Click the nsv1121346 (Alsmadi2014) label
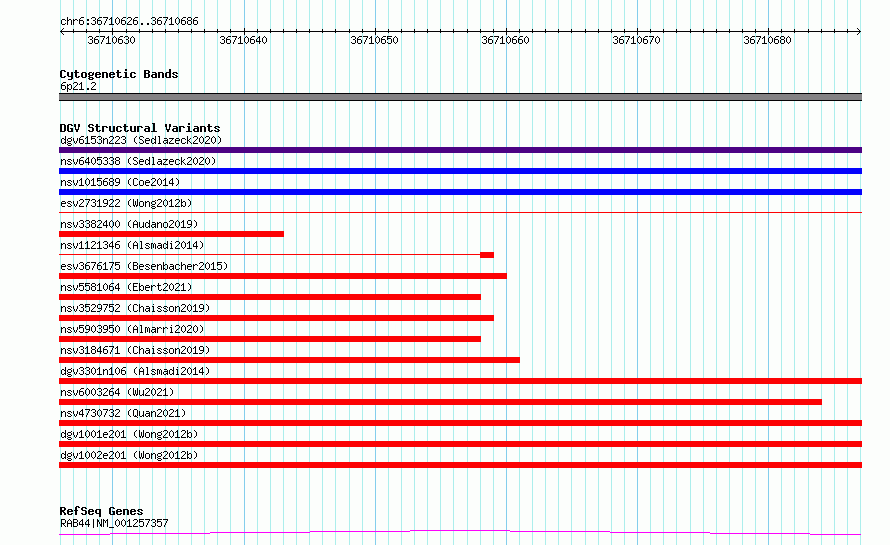 click(x=132, y=245)
